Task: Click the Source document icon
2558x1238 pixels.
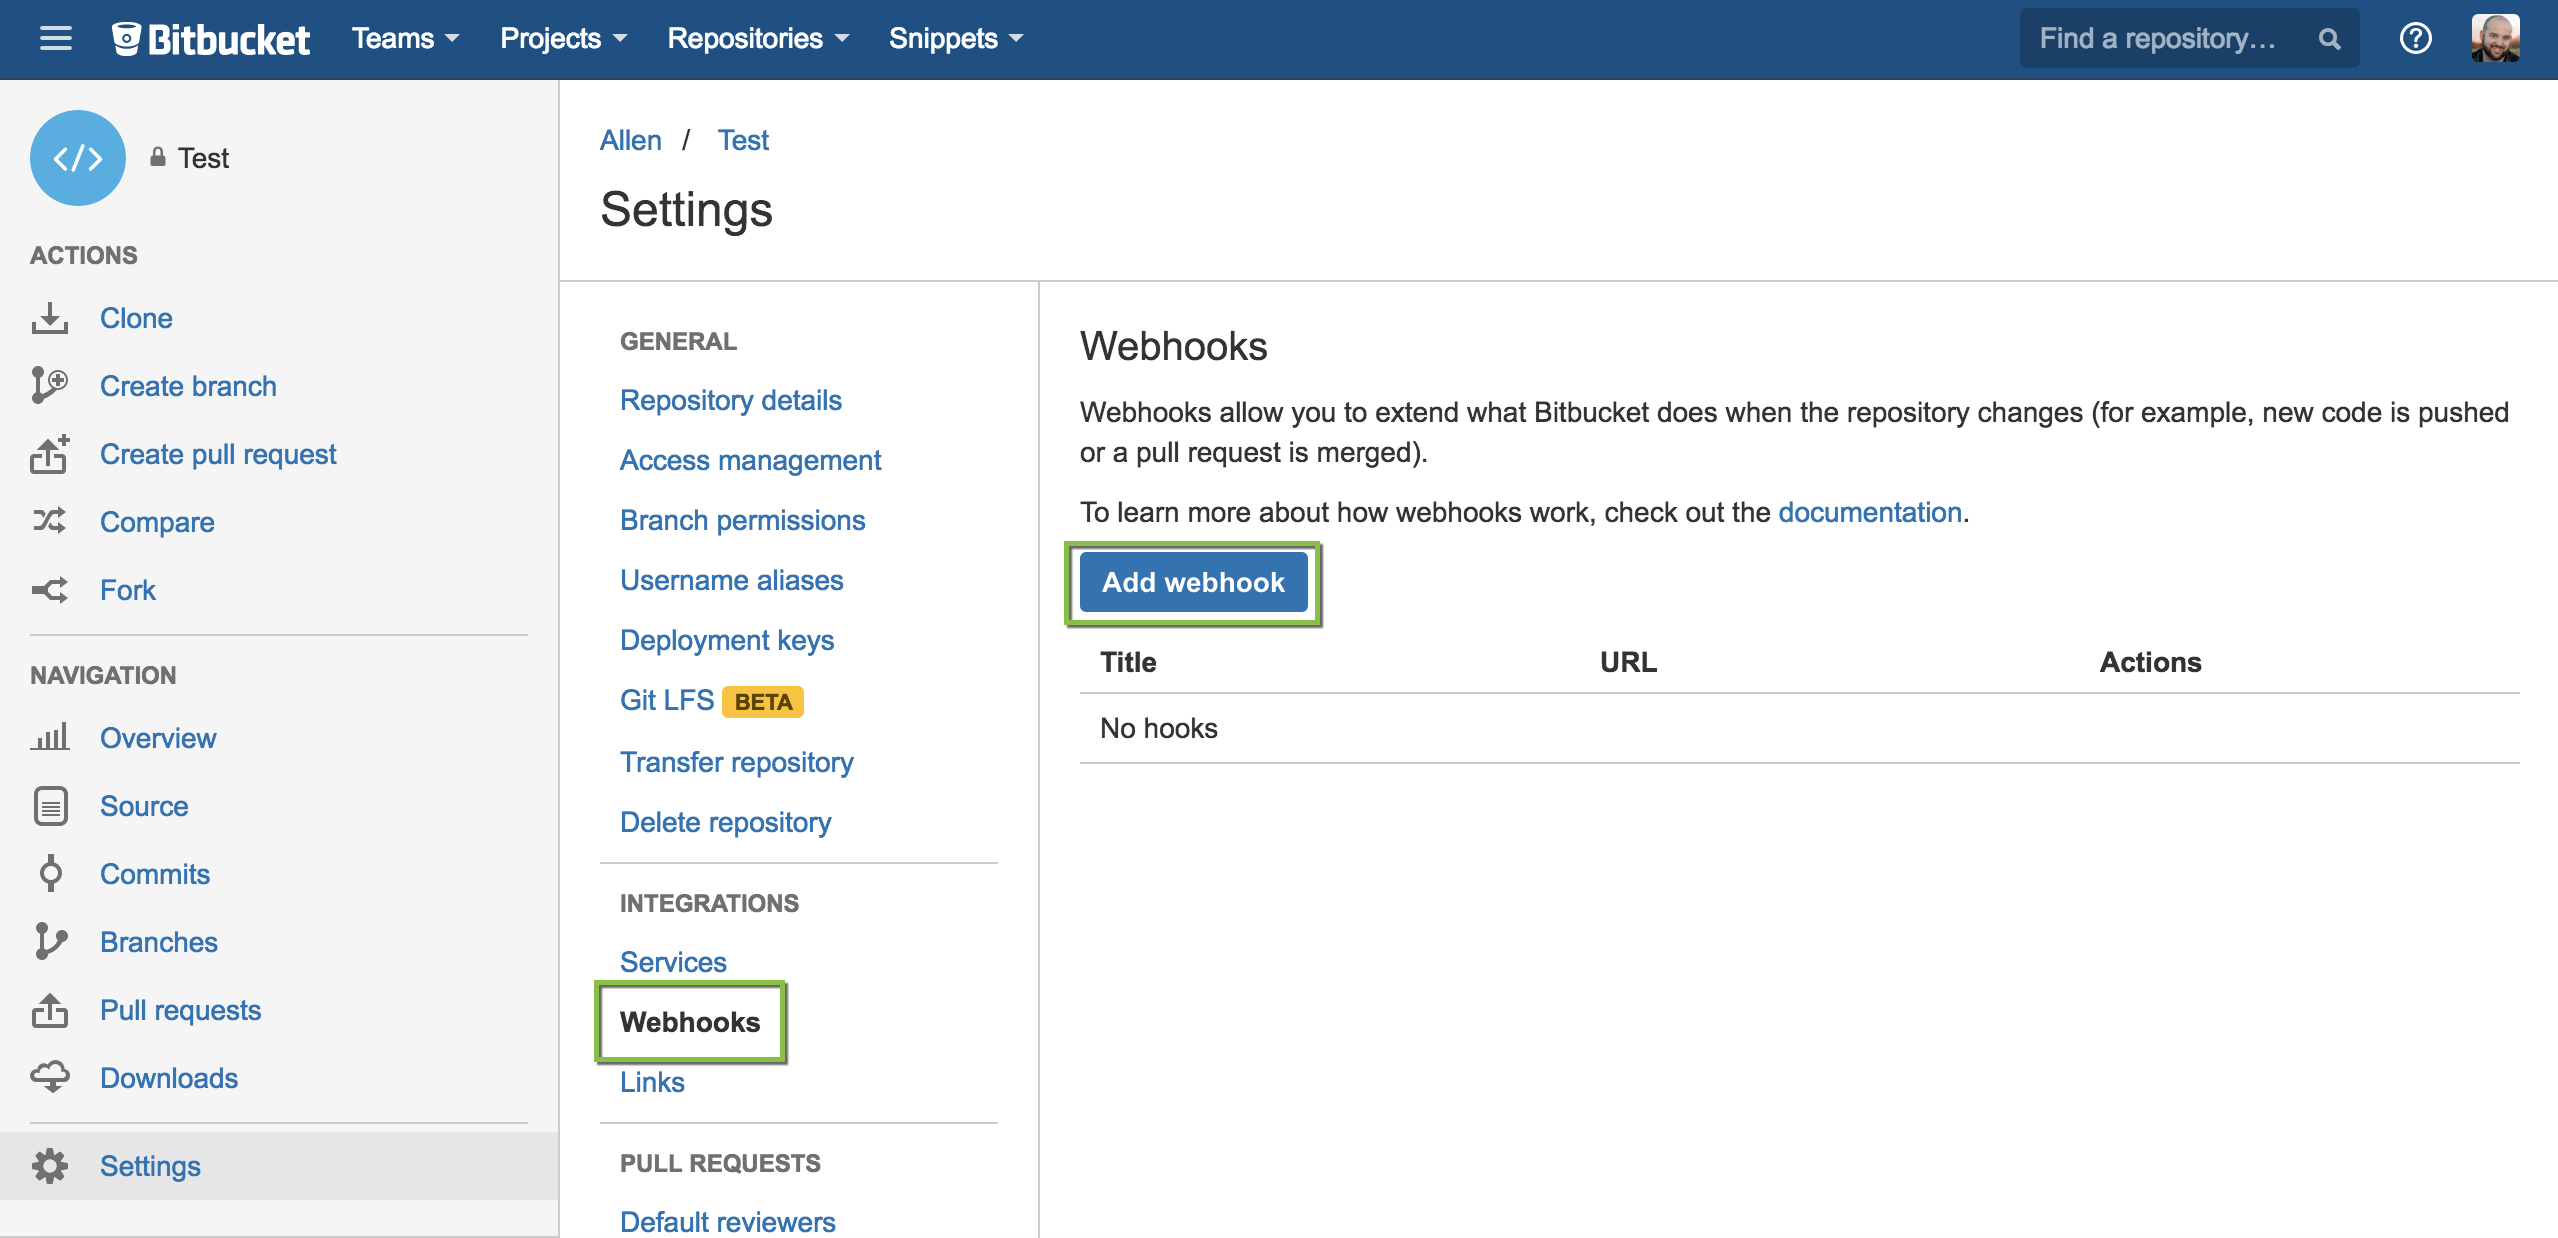Action: (50, 805)
